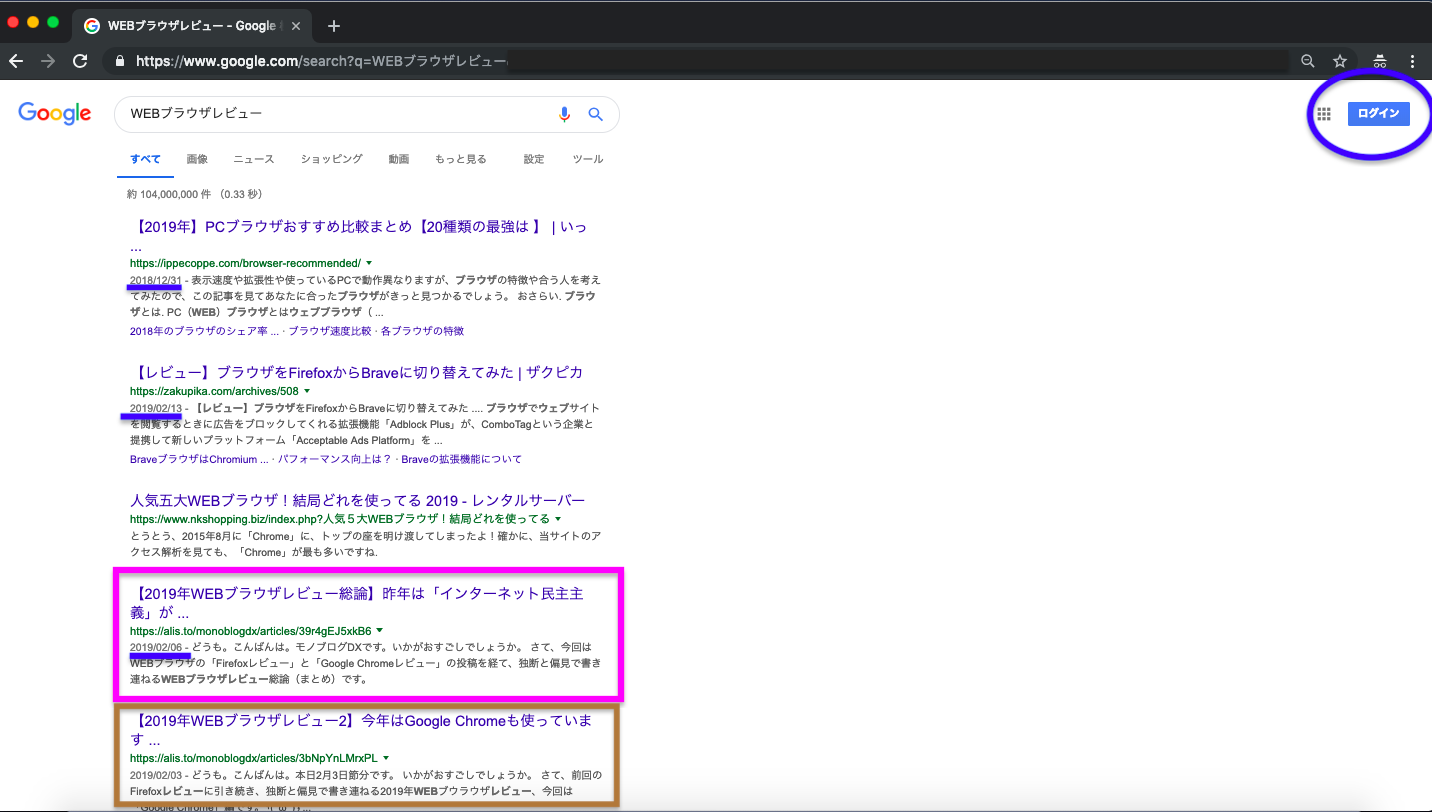Screen dimensions: 1432x812
Task: Click the blue magnifier search button
Action: [595, 114]
